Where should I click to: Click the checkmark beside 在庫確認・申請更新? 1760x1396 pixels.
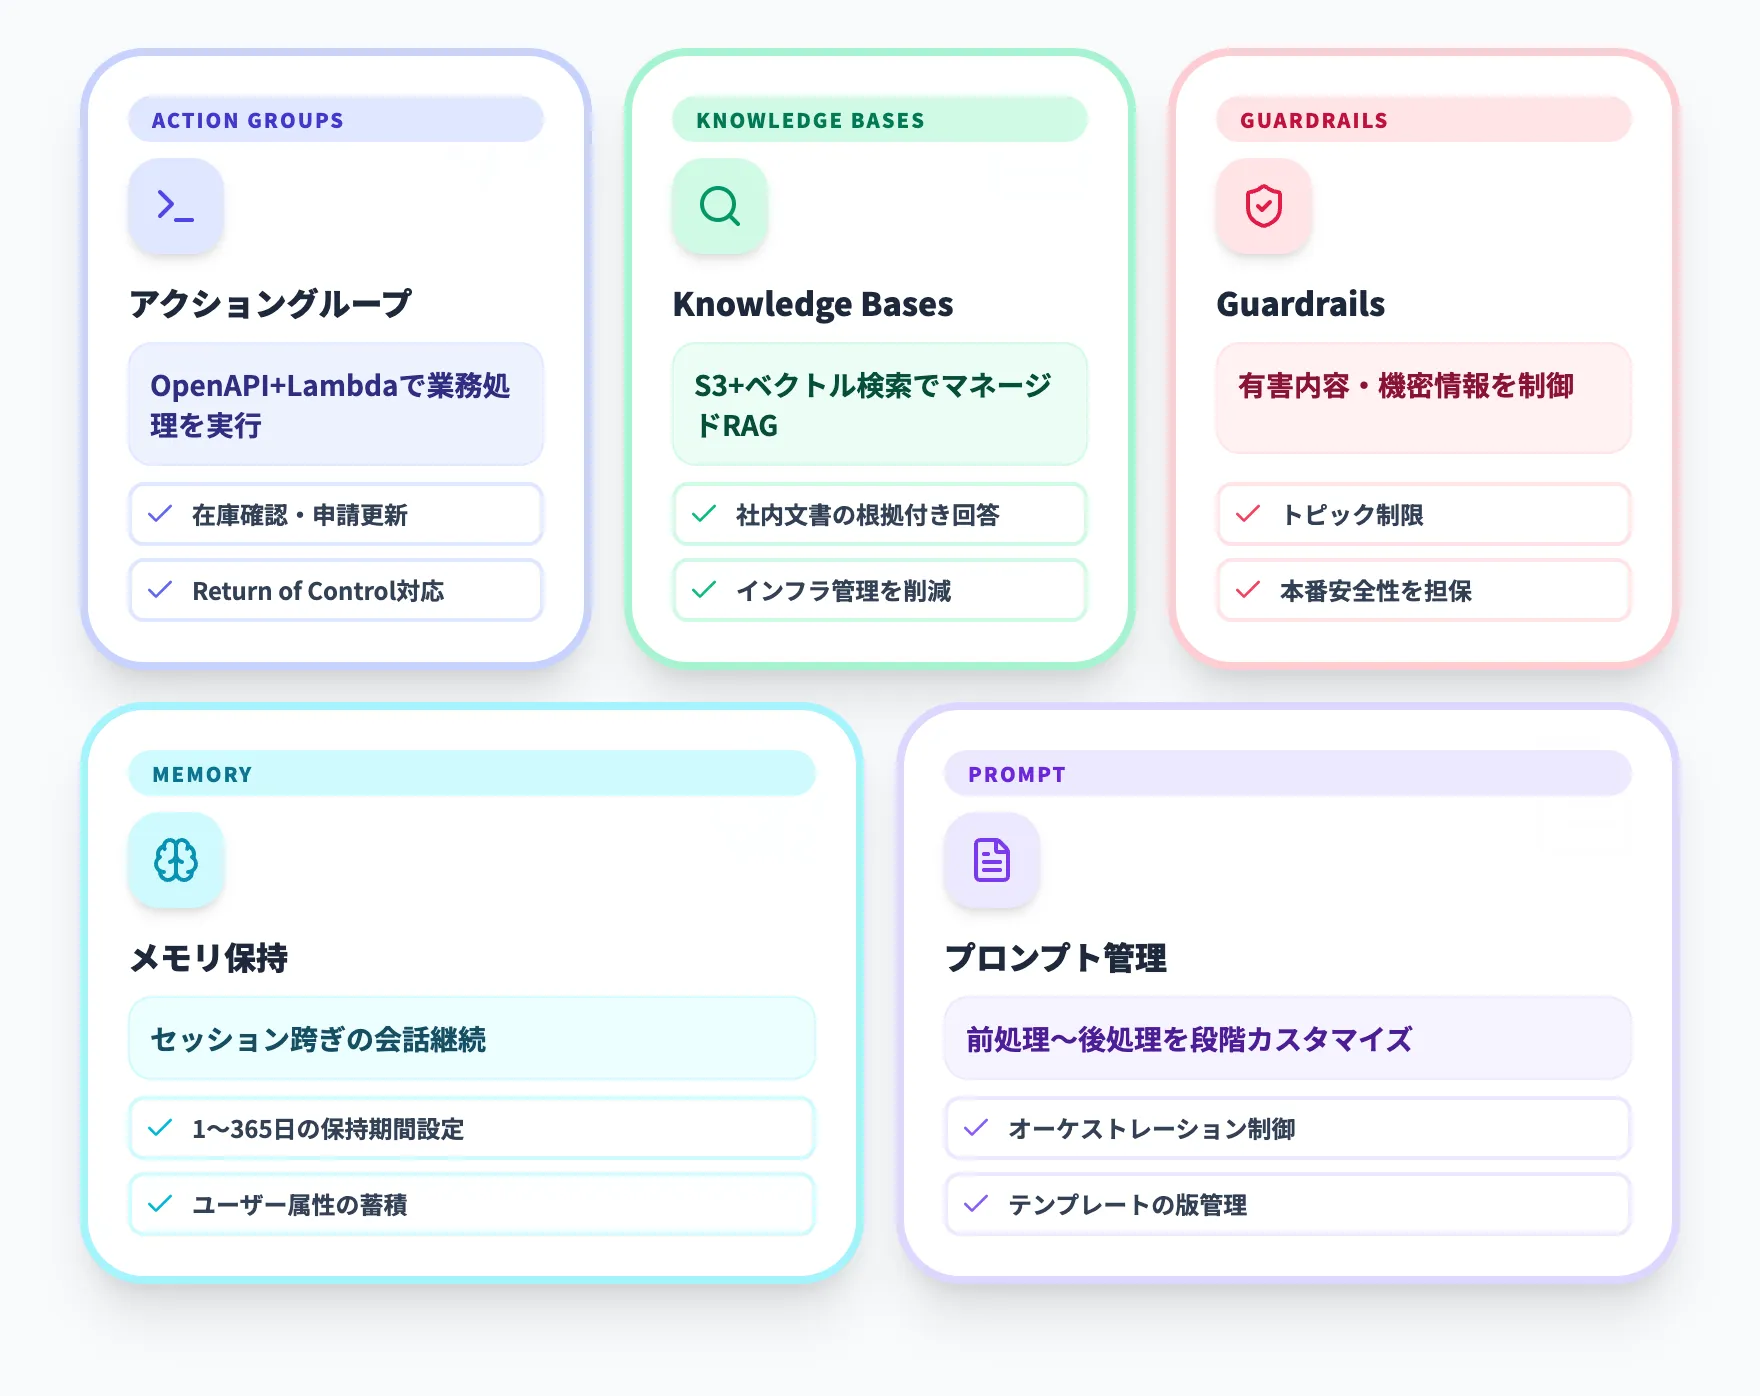(x=161, y=514)
